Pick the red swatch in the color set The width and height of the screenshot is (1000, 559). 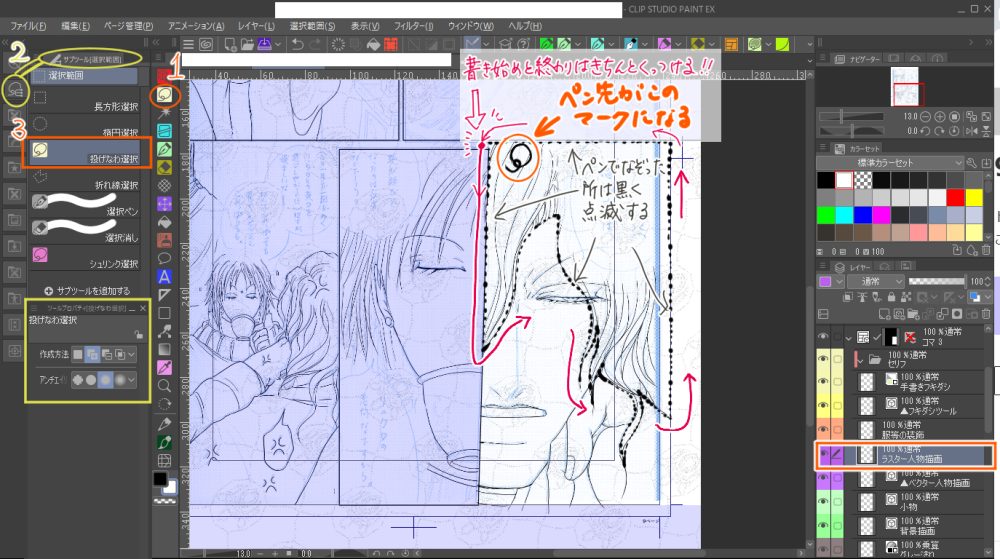tap(955, 198)
